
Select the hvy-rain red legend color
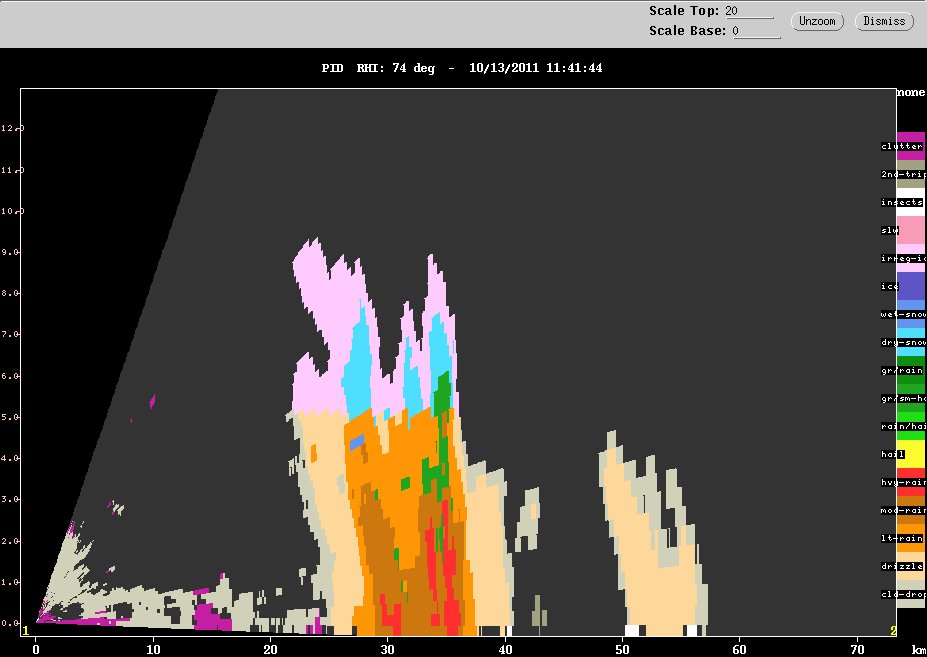tap(911, 483)
